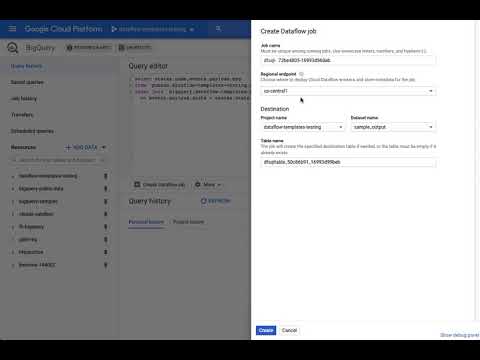Image resolution: width=480 pixels, height=360 pixels.
Task: Select Query history in left navigation
Action: 27,66
